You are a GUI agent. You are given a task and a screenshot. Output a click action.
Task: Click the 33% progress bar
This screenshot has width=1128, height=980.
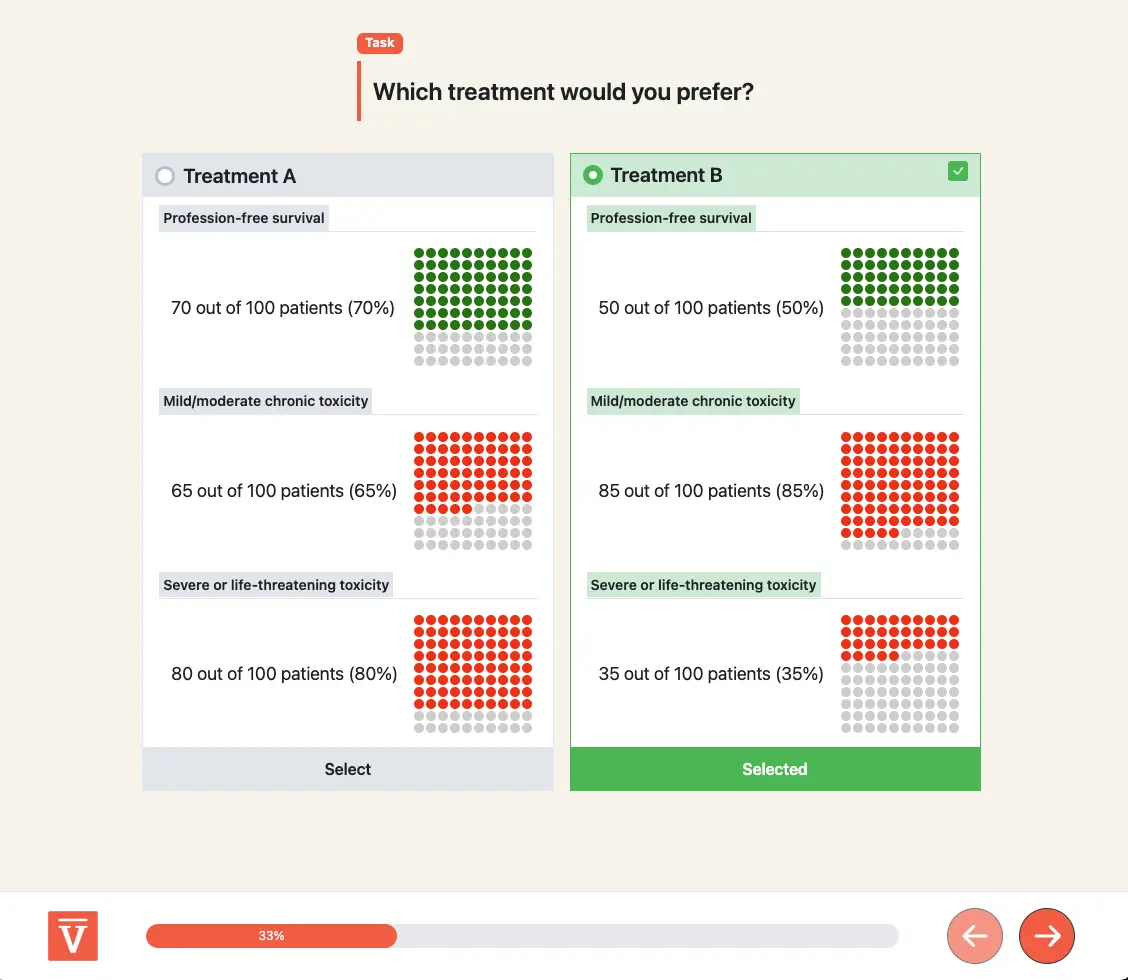pyautogui.click(x=521, y=936)
